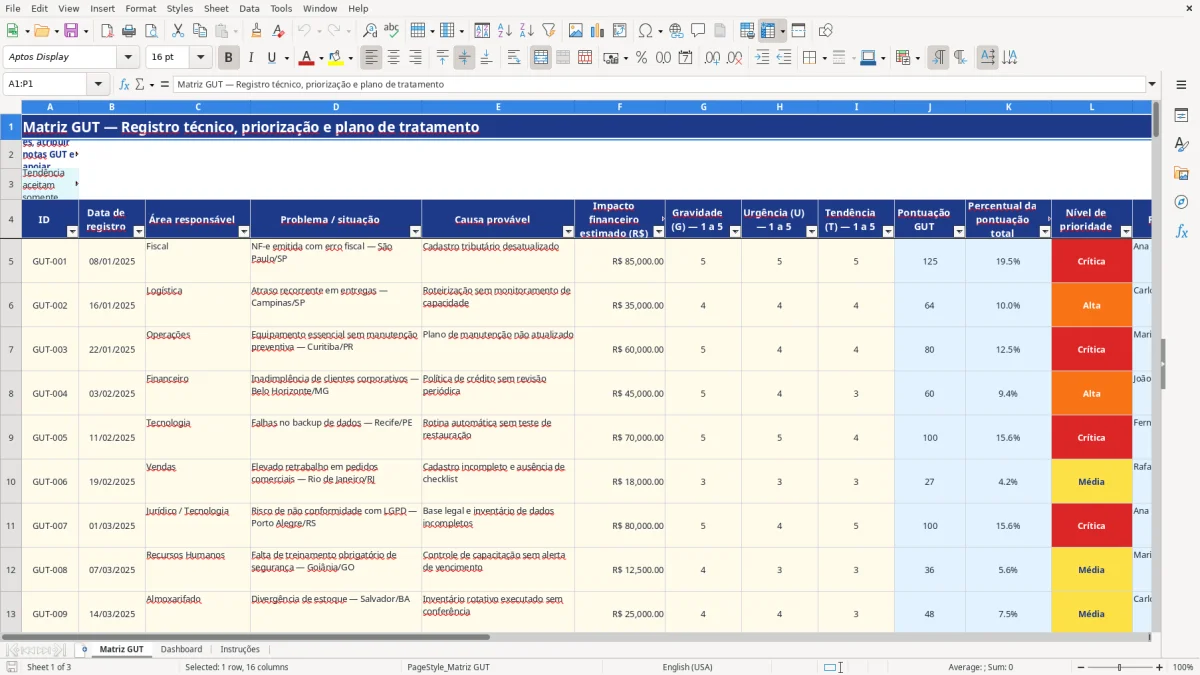The width and height of the screenshot is (1200, 675).
Task: Define the print area
Action: point(747,31)
